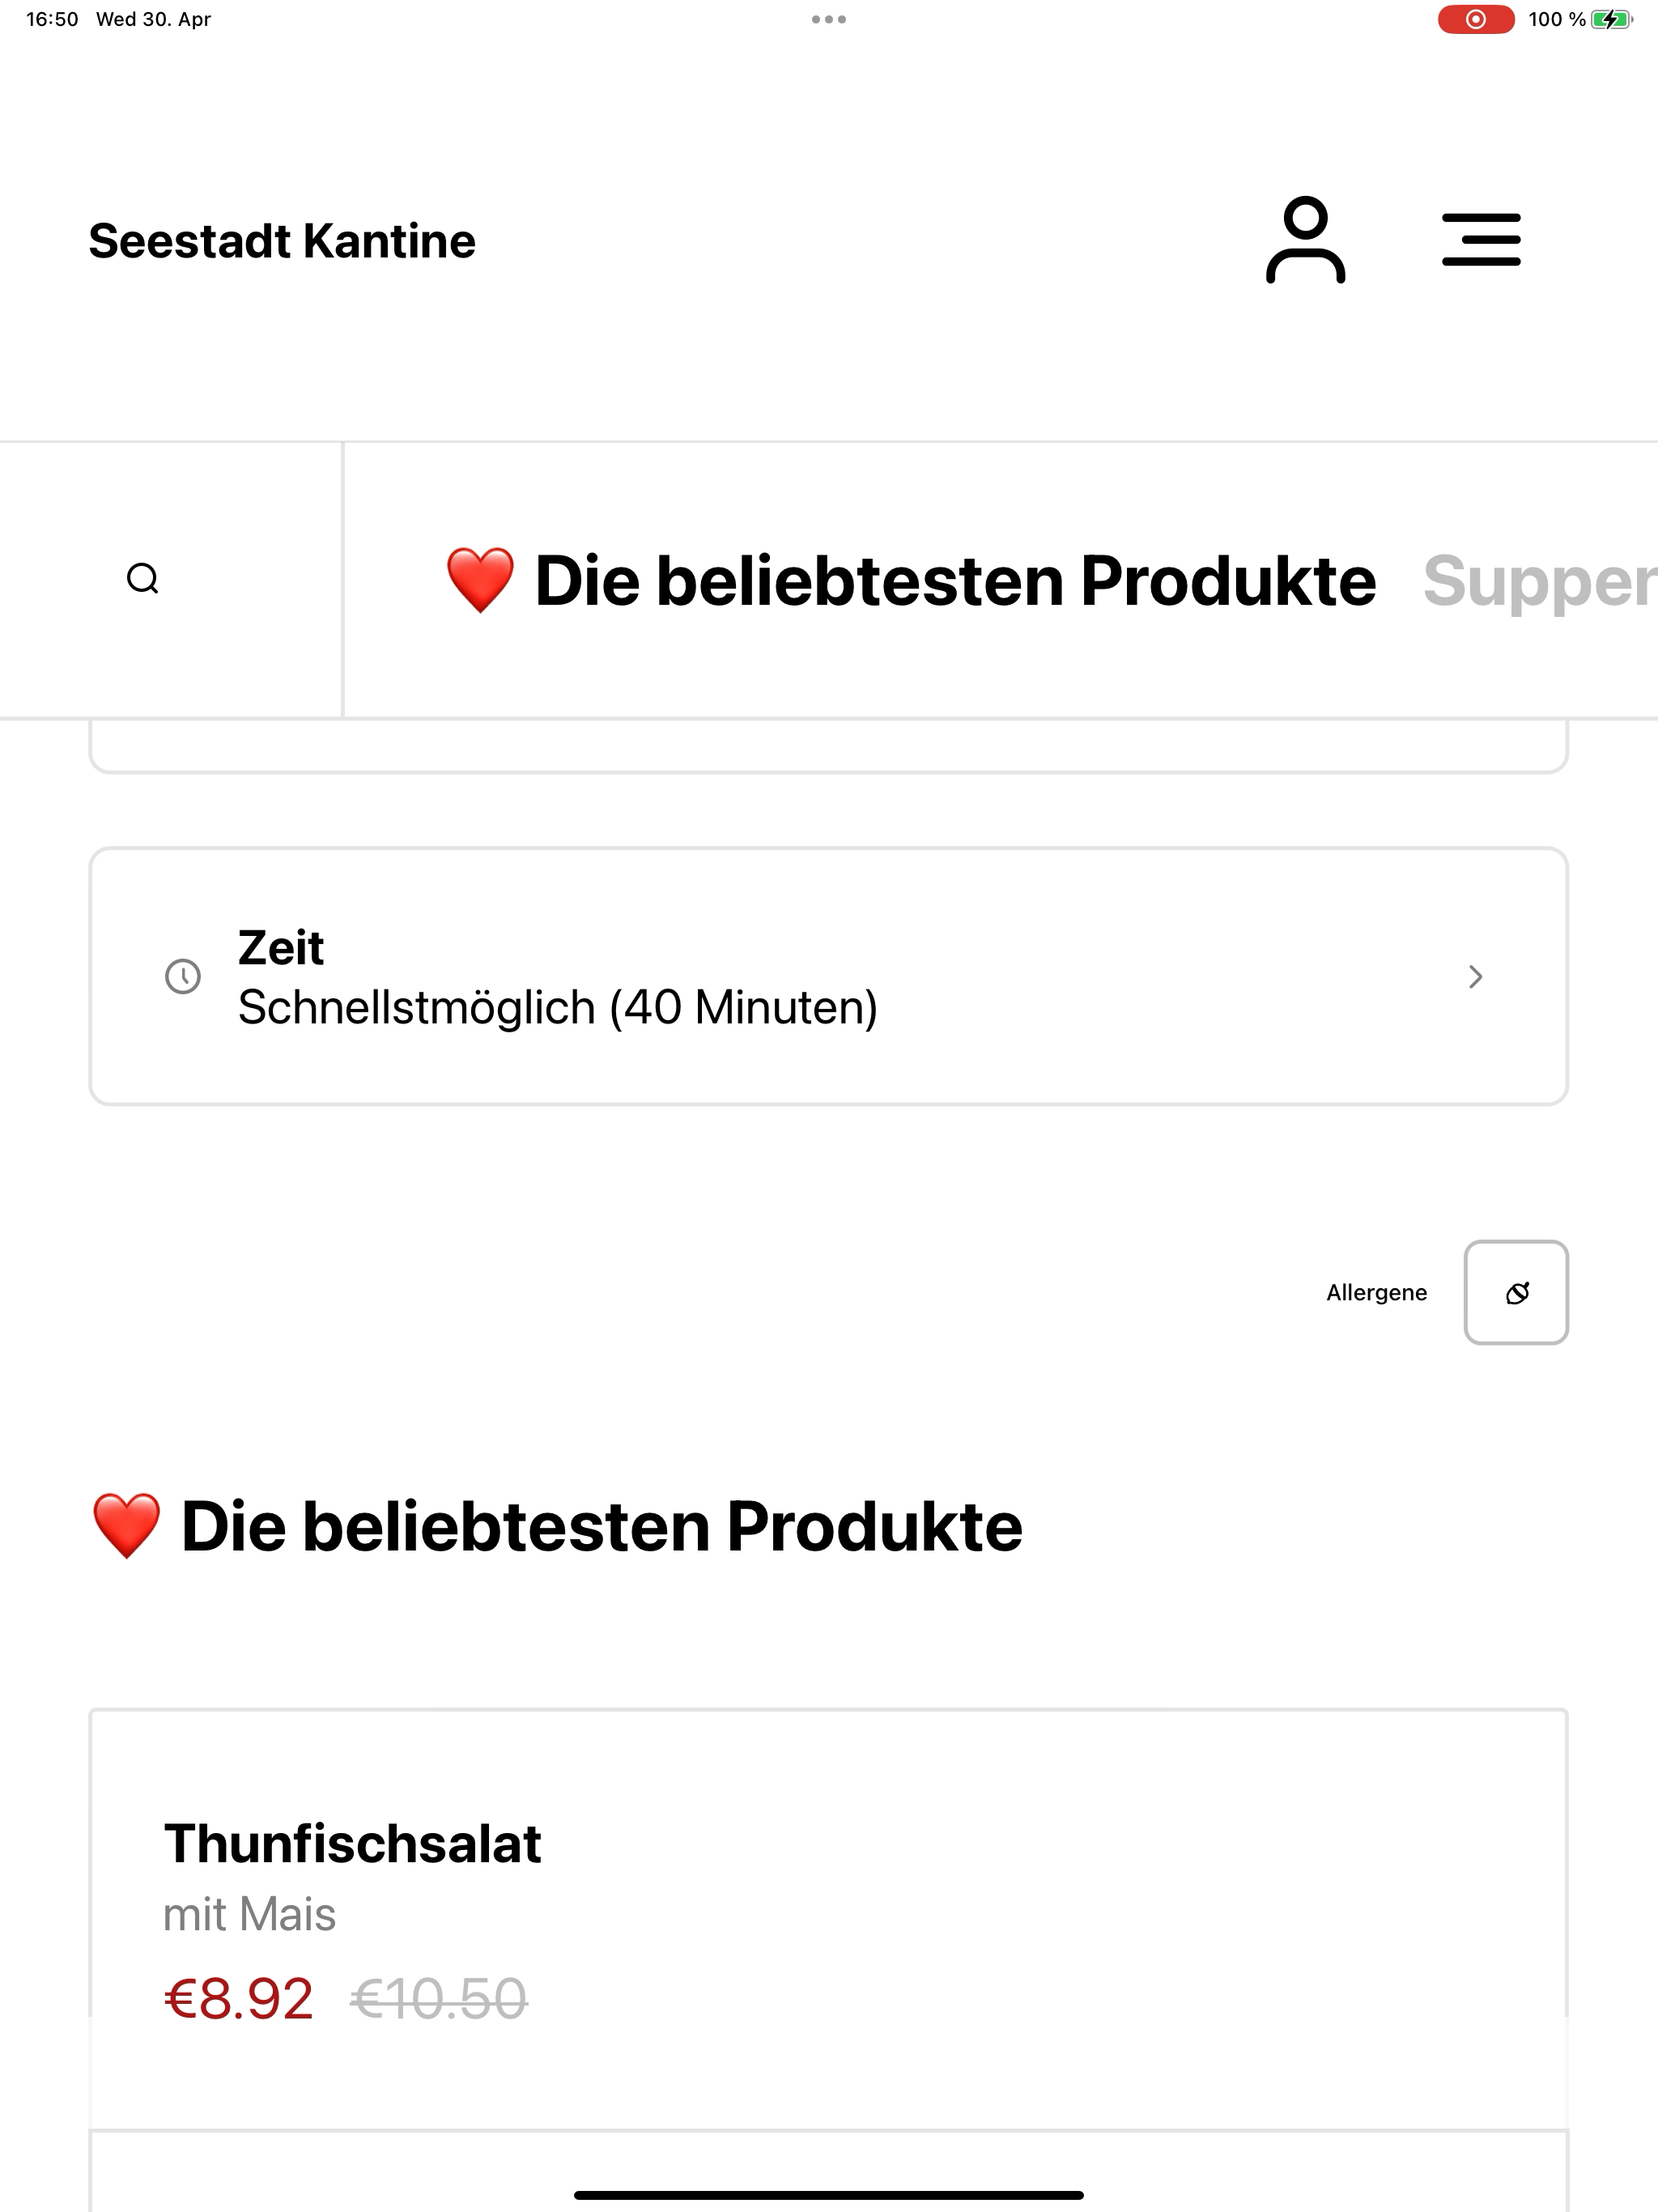This screenshot has height=2212, width=1658.
Task: Tap the search magnifier icon
Action: click(143, 579)
